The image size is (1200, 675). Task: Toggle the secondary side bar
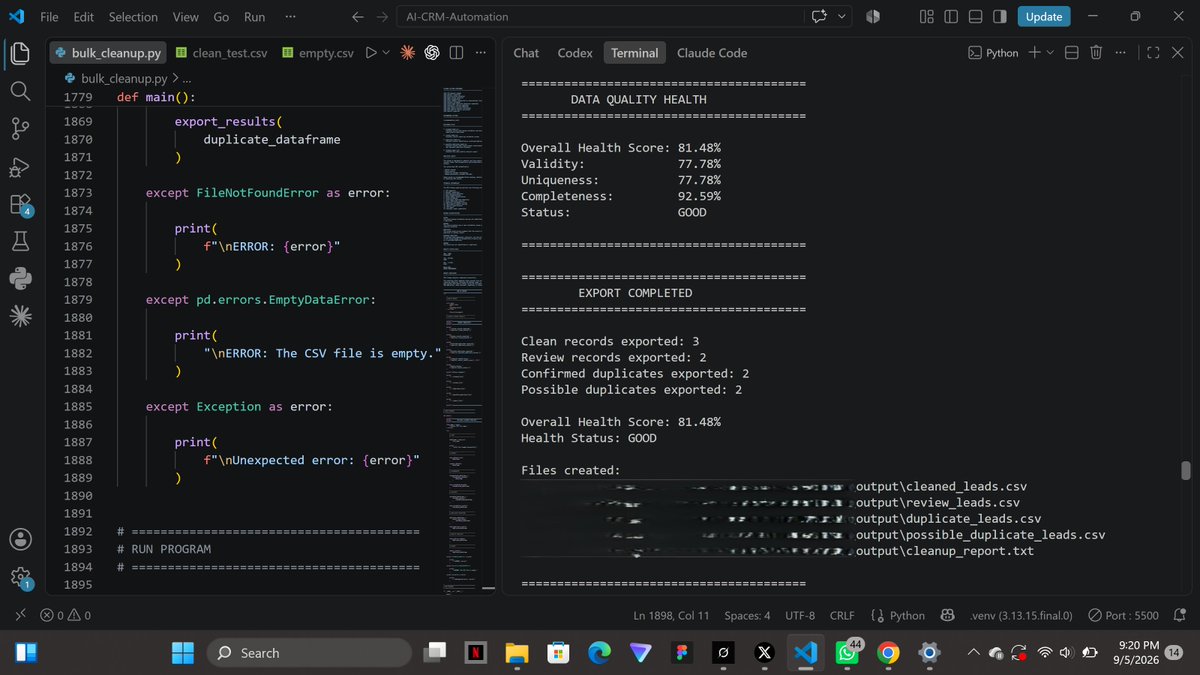tap(999, 17)
